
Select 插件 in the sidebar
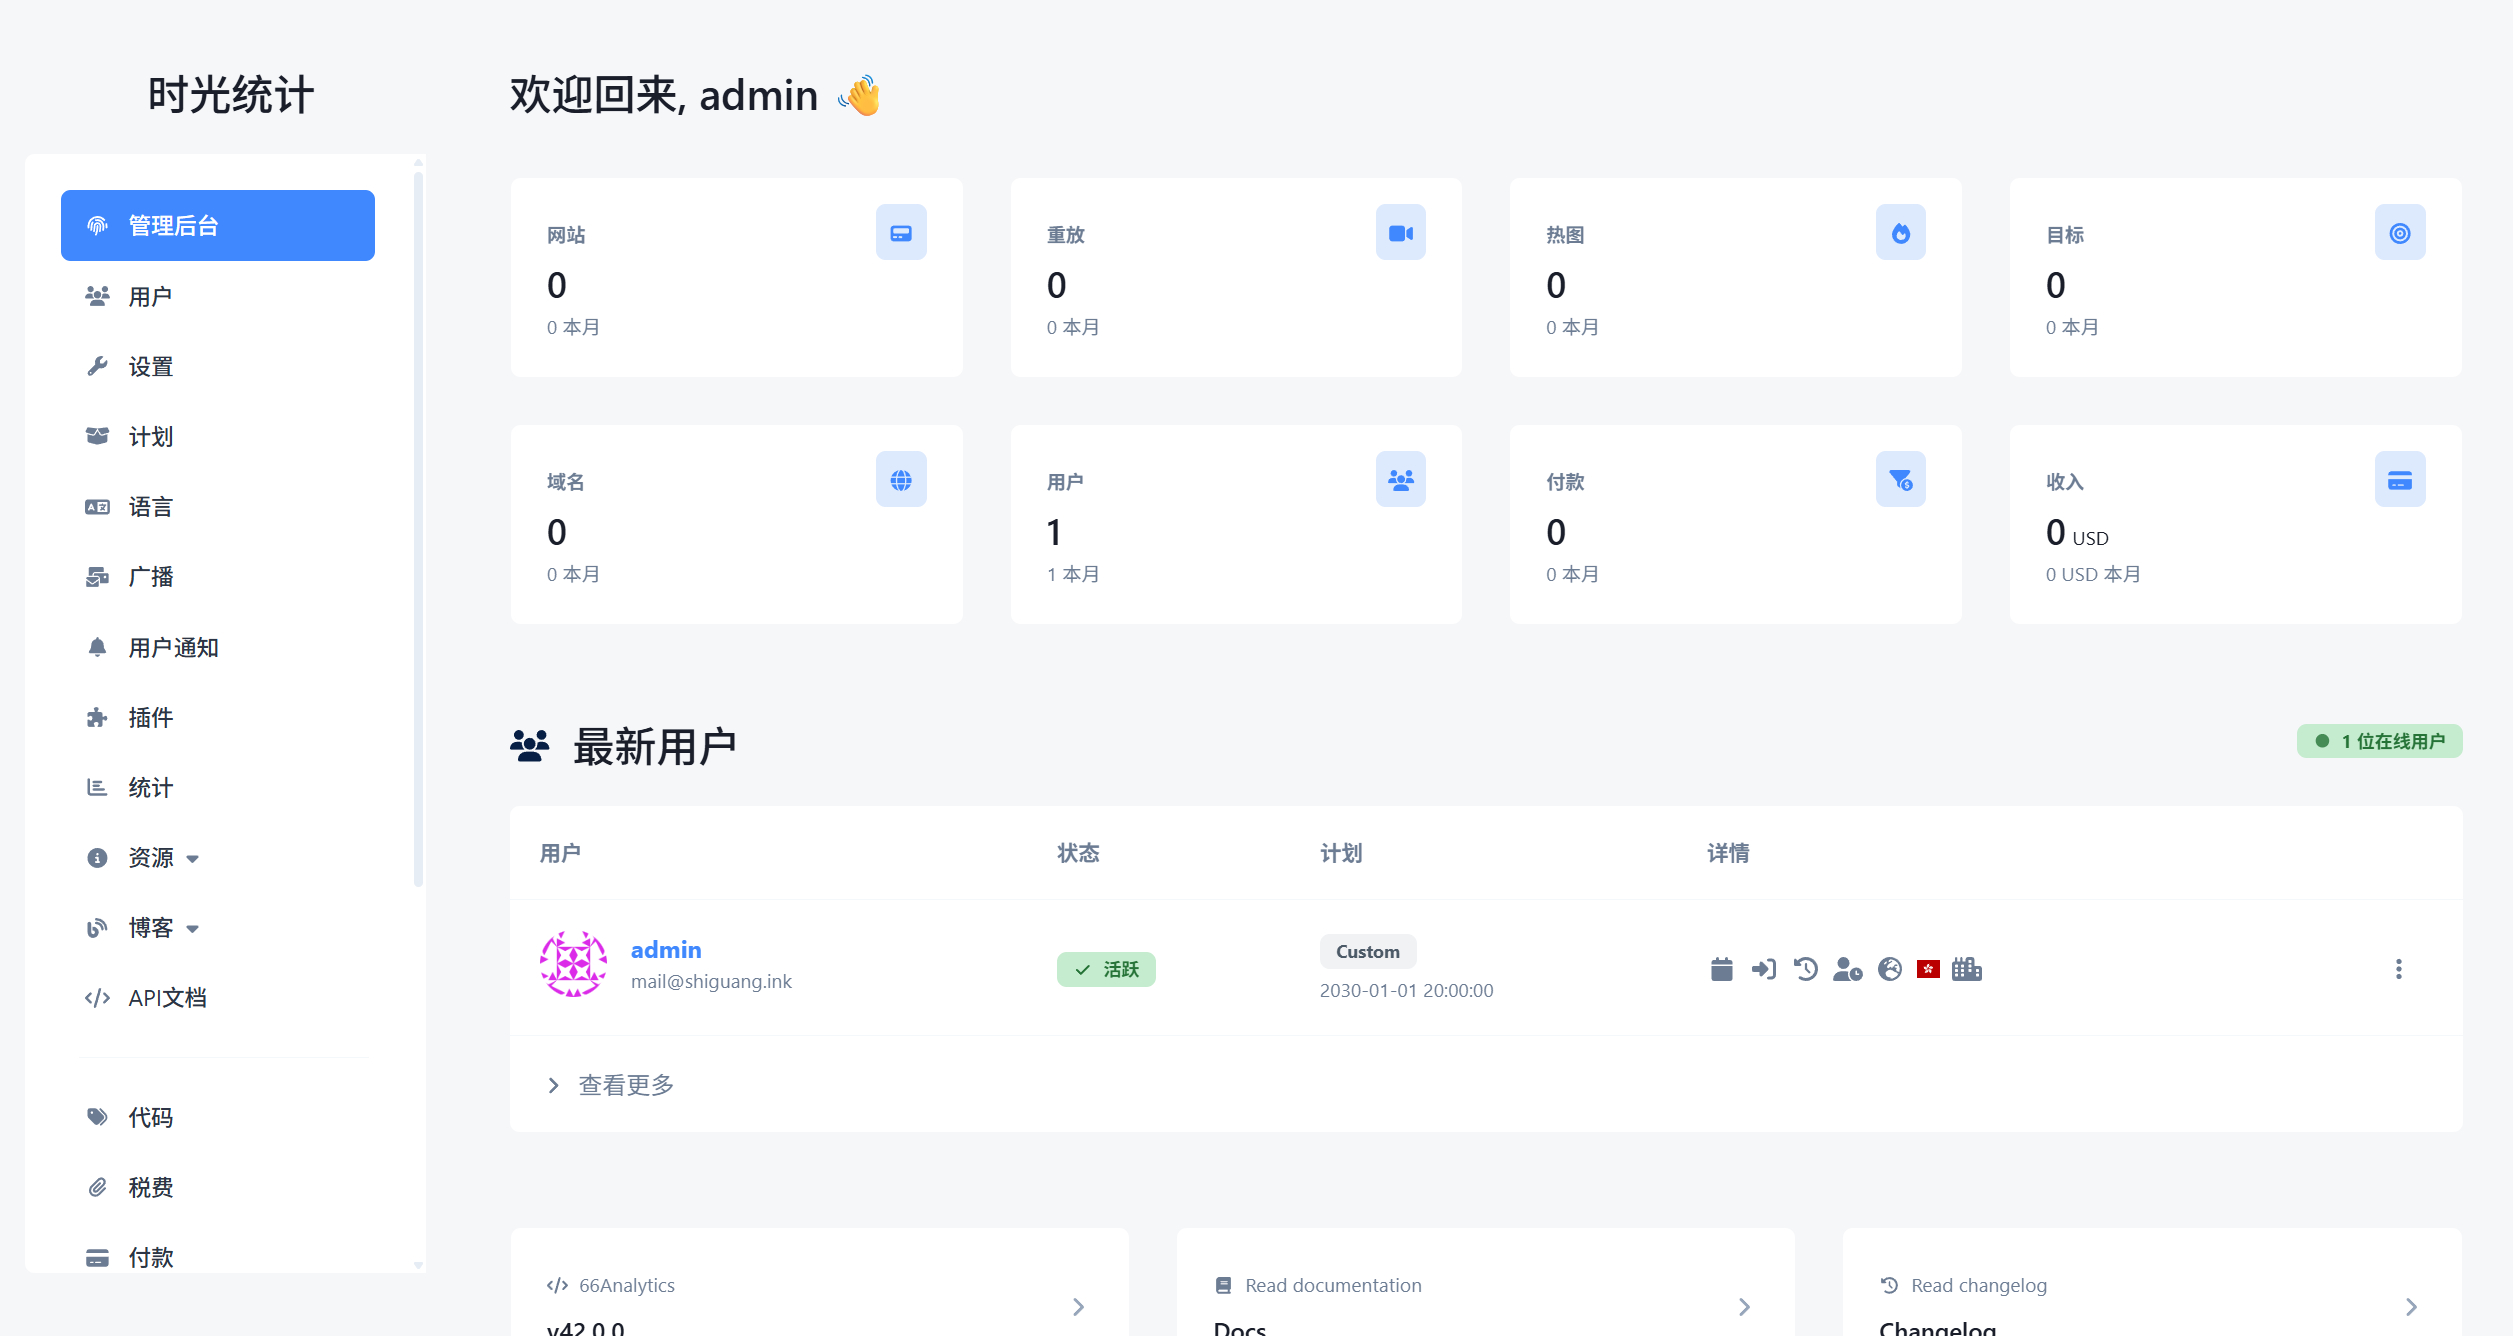tap(150, 718)
